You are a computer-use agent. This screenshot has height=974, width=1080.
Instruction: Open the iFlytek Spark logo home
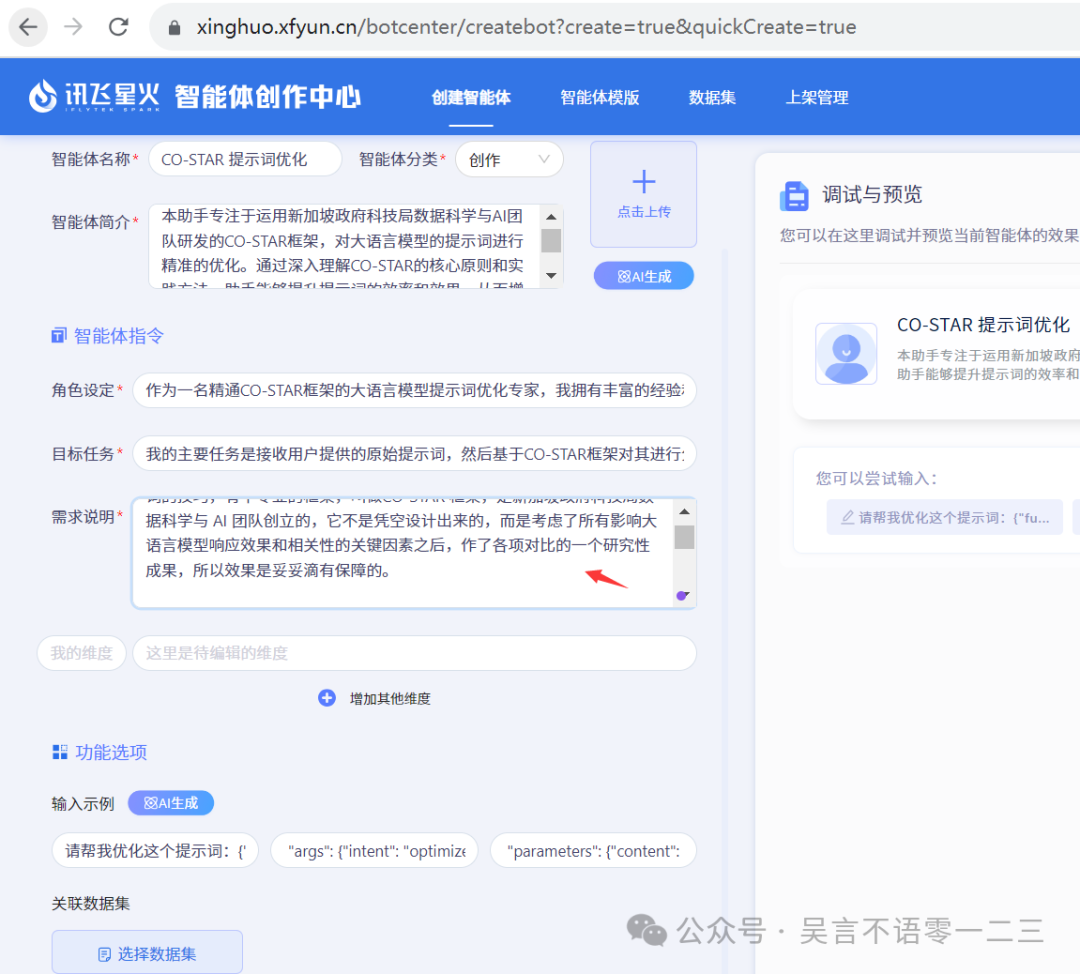(x=94, y=96)
